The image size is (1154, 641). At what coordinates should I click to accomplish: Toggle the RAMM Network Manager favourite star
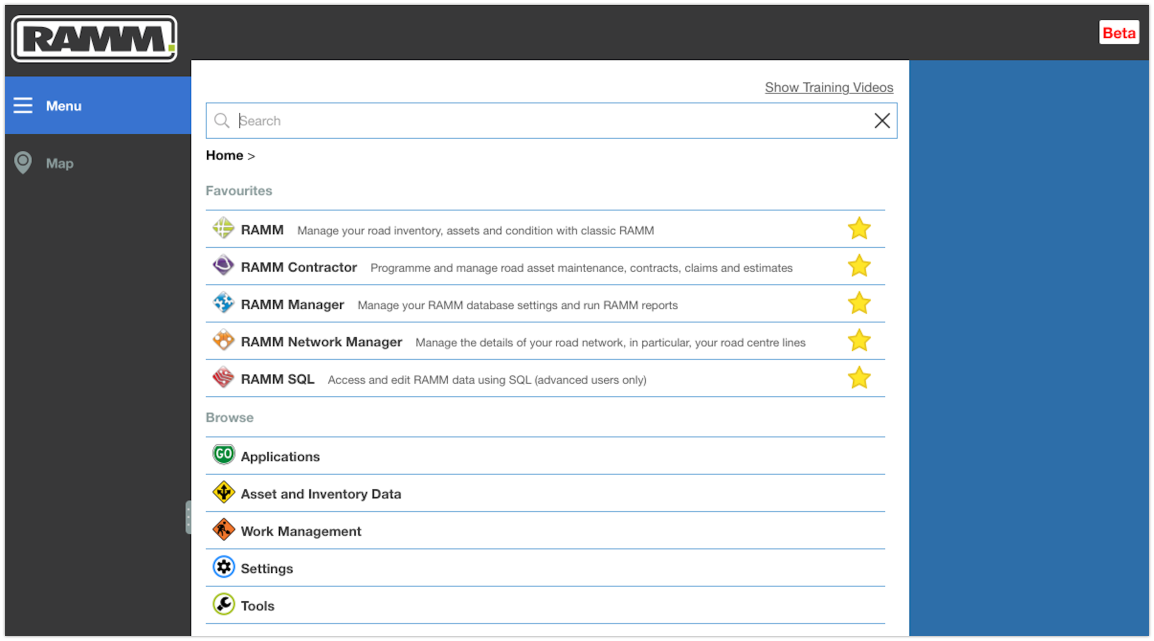[859, 341]
